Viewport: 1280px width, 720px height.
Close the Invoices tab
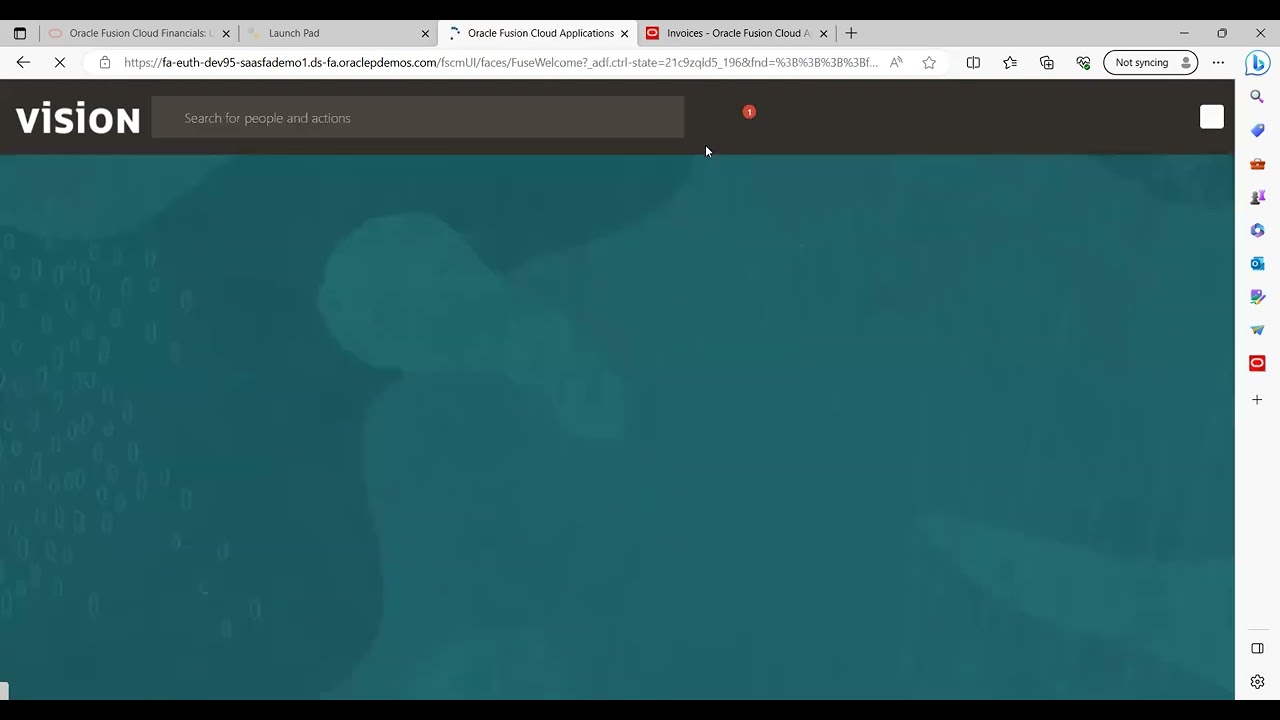(824, 33)
